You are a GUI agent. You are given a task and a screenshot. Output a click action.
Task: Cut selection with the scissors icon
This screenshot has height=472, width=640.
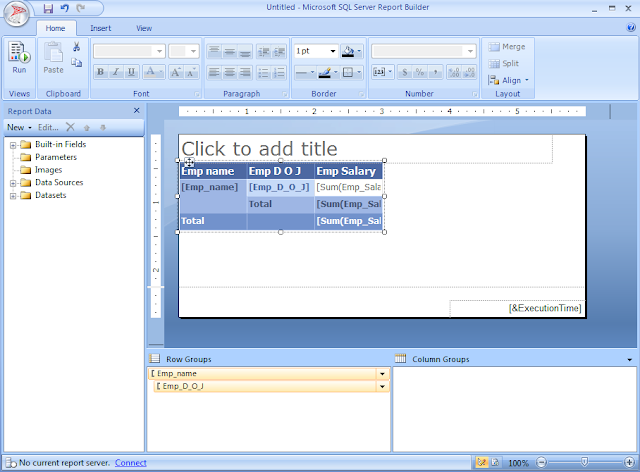(76, 47)
